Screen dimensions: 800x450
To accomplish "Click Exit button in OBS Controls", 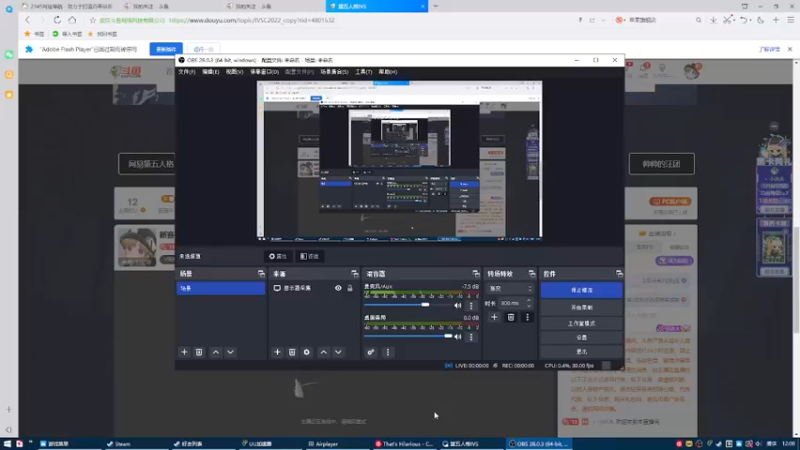I will pyautogui.click(x=582, y=352).
